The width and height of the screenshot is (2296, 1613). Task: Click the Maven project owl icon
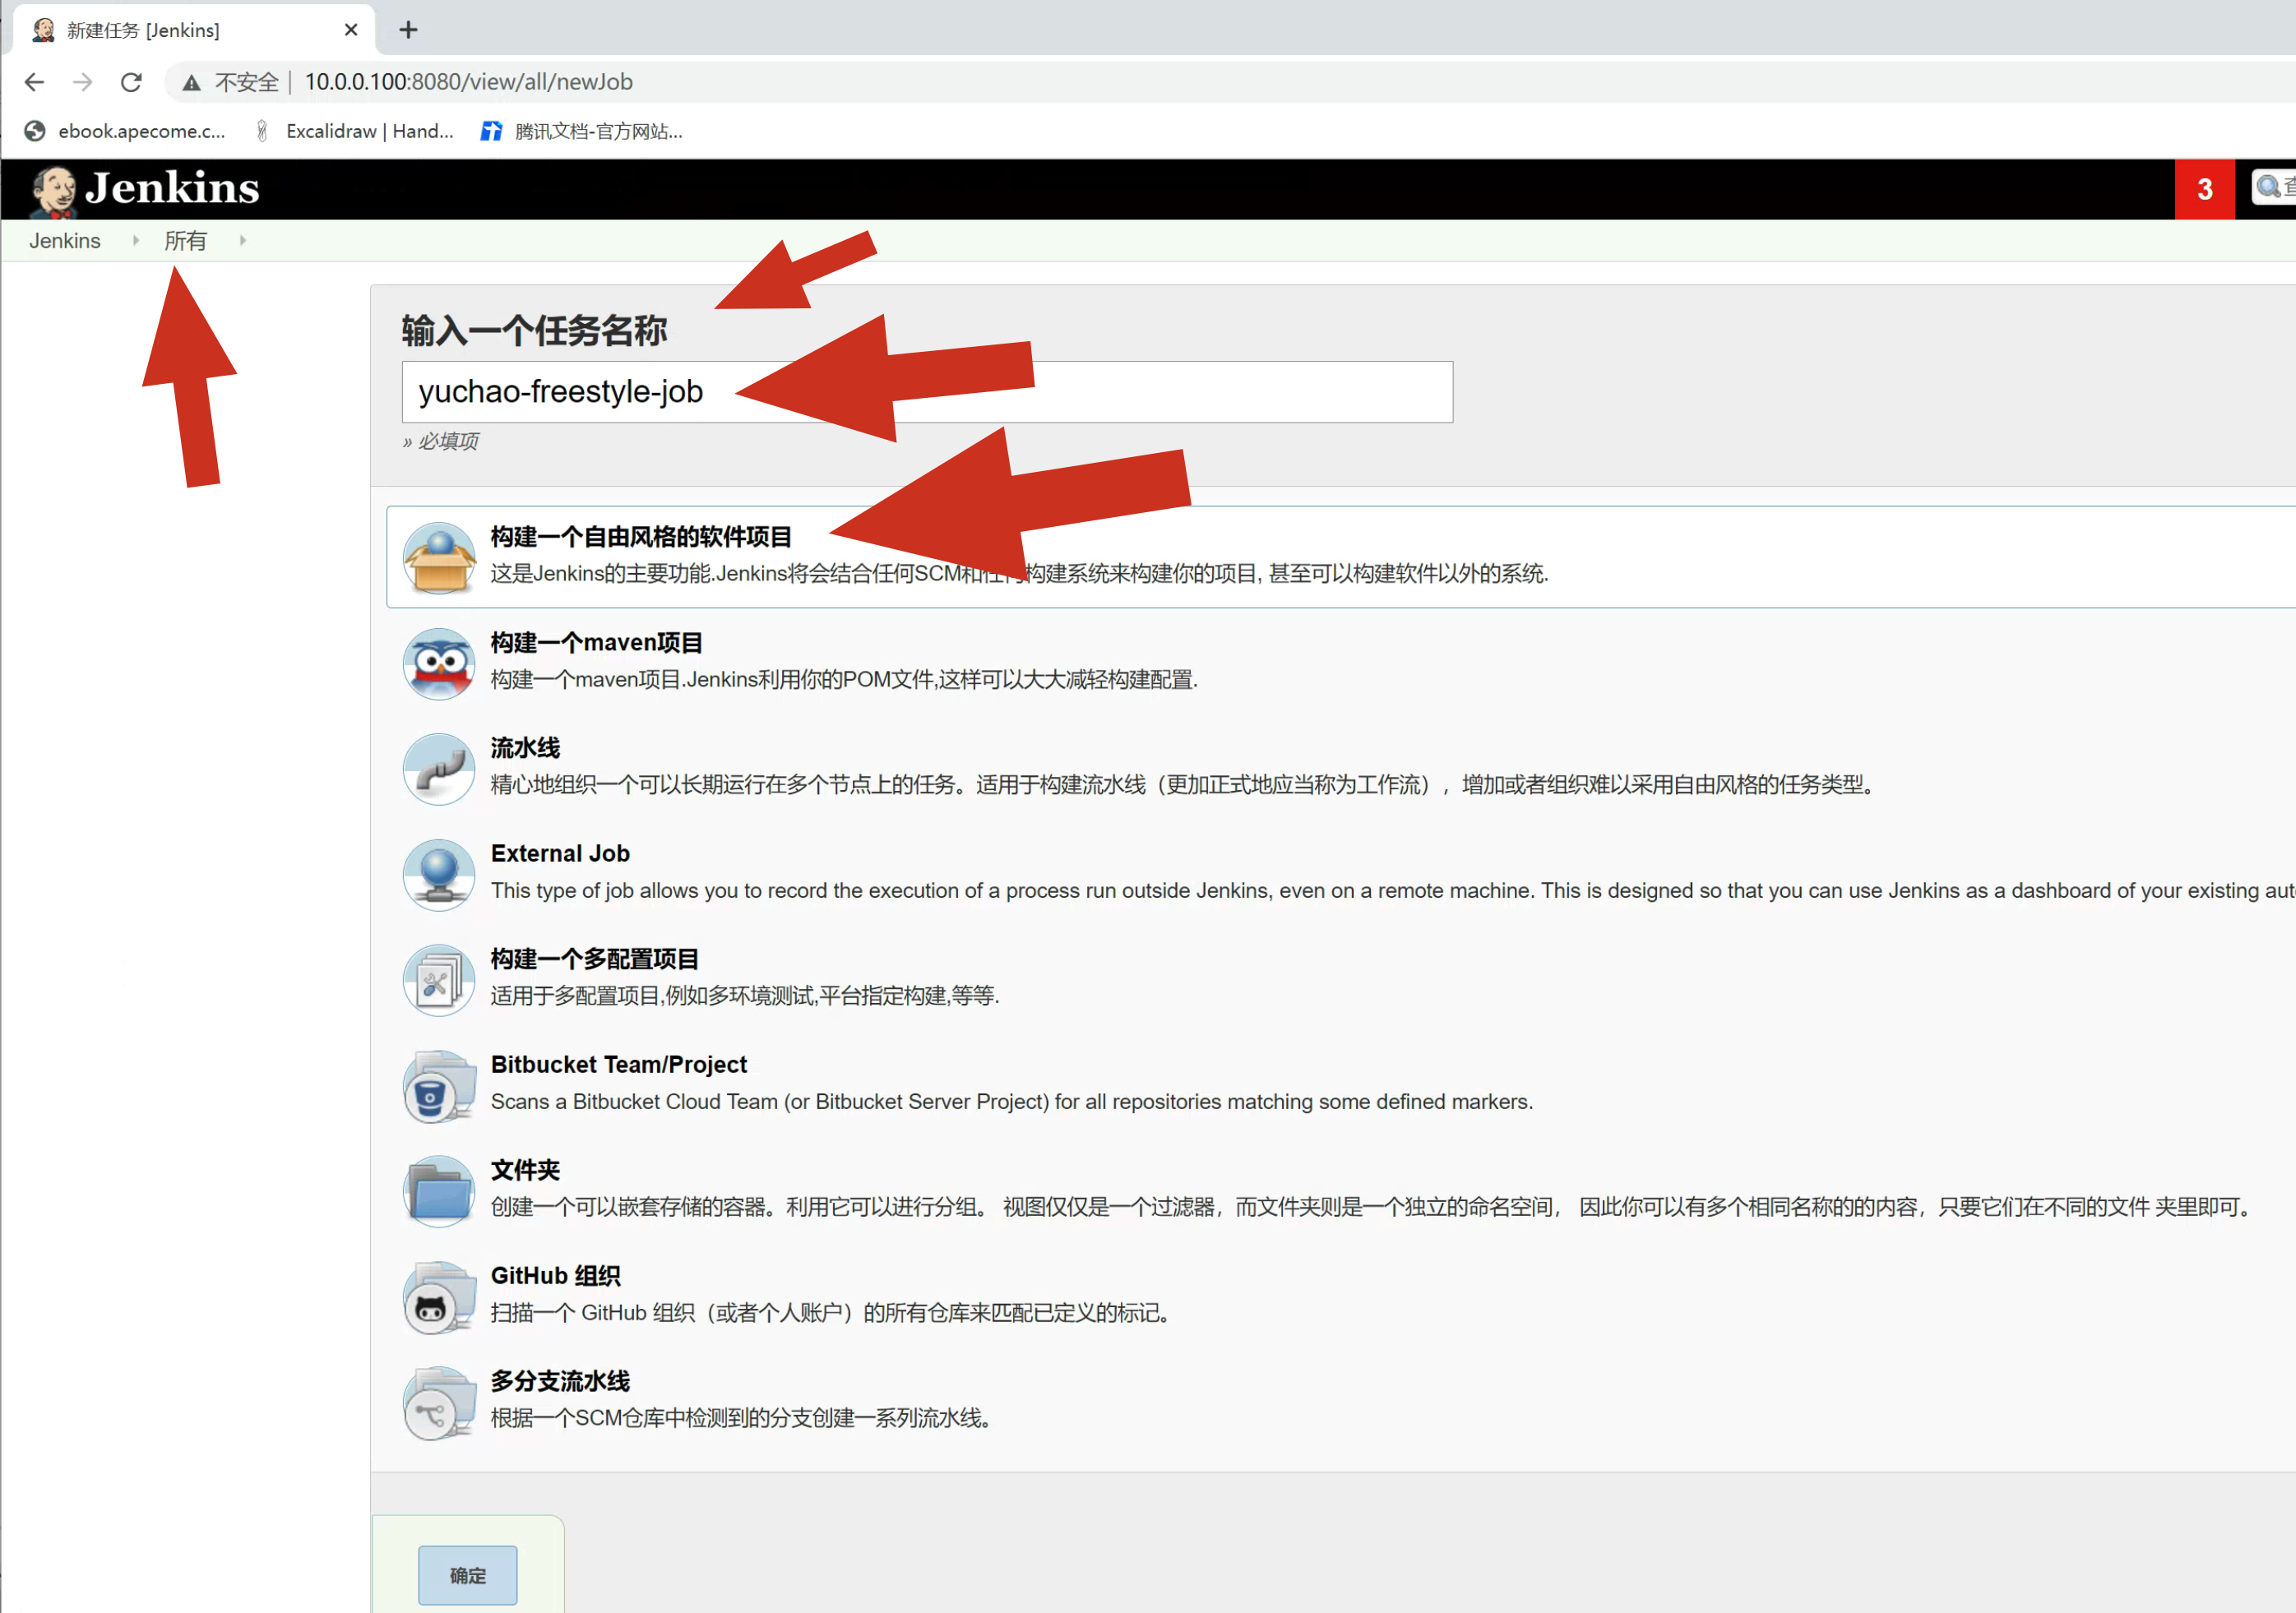pos(438,663)
